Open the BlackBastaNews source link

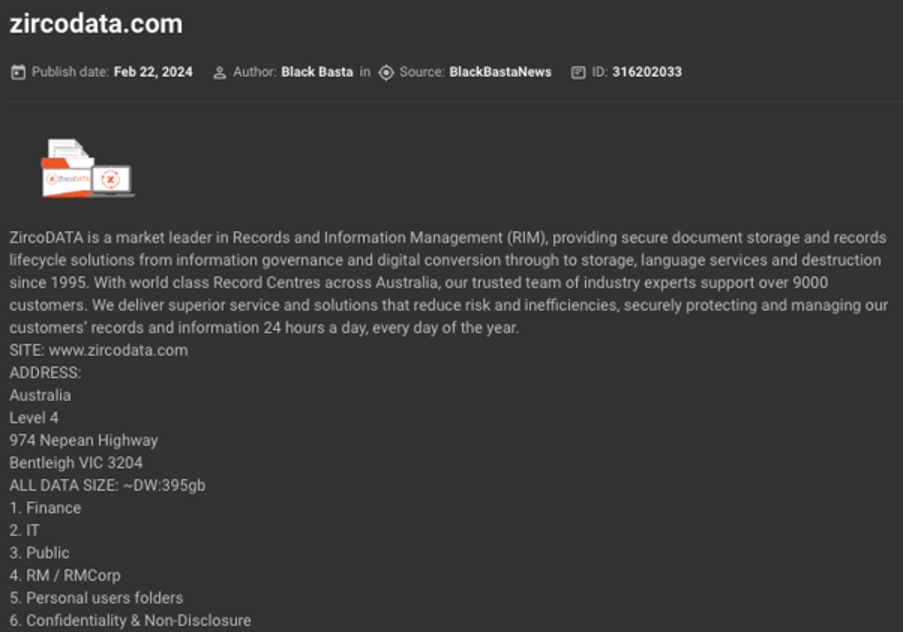tap(500, 72)
